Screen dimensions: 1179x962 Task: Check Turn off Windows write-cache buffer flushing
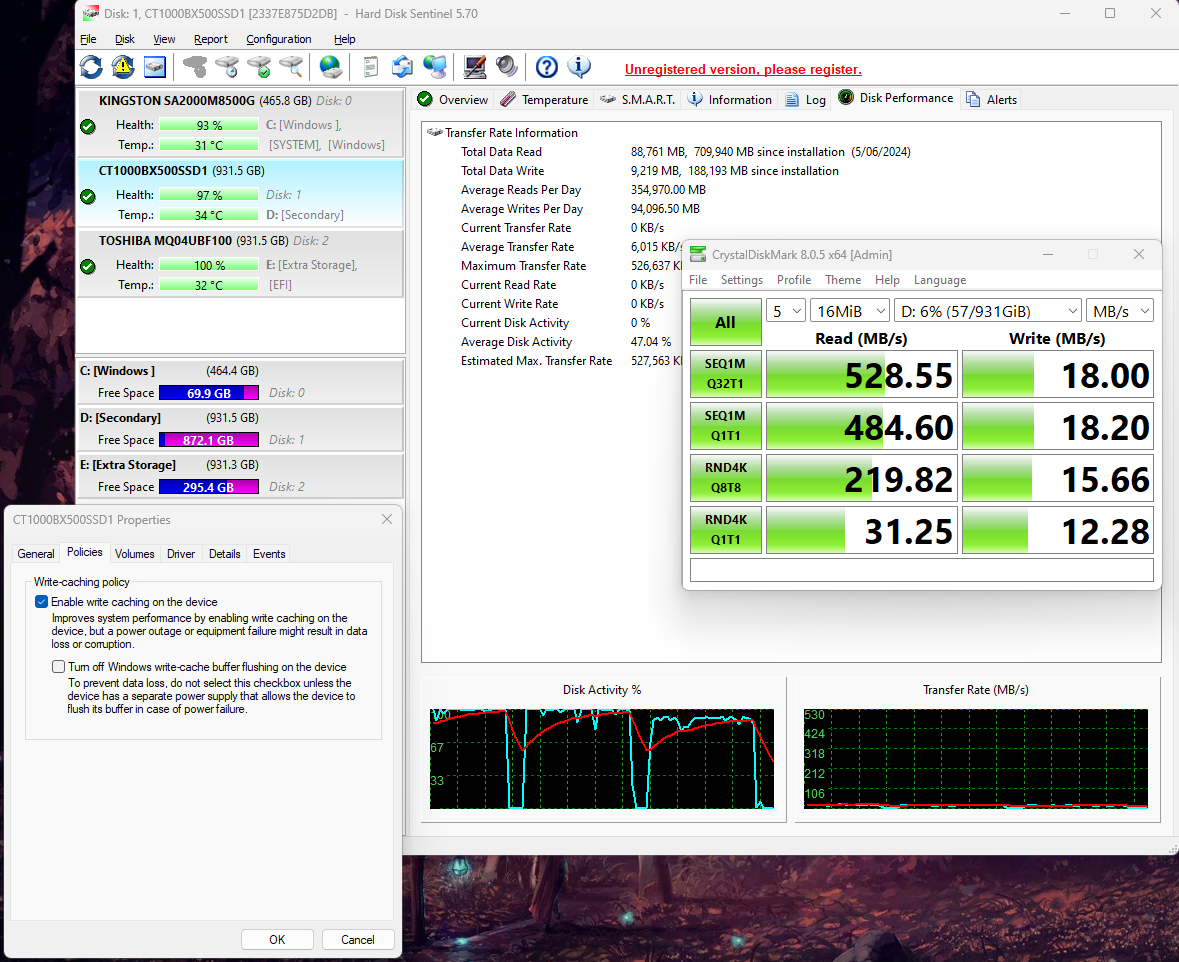click(58, 667)
